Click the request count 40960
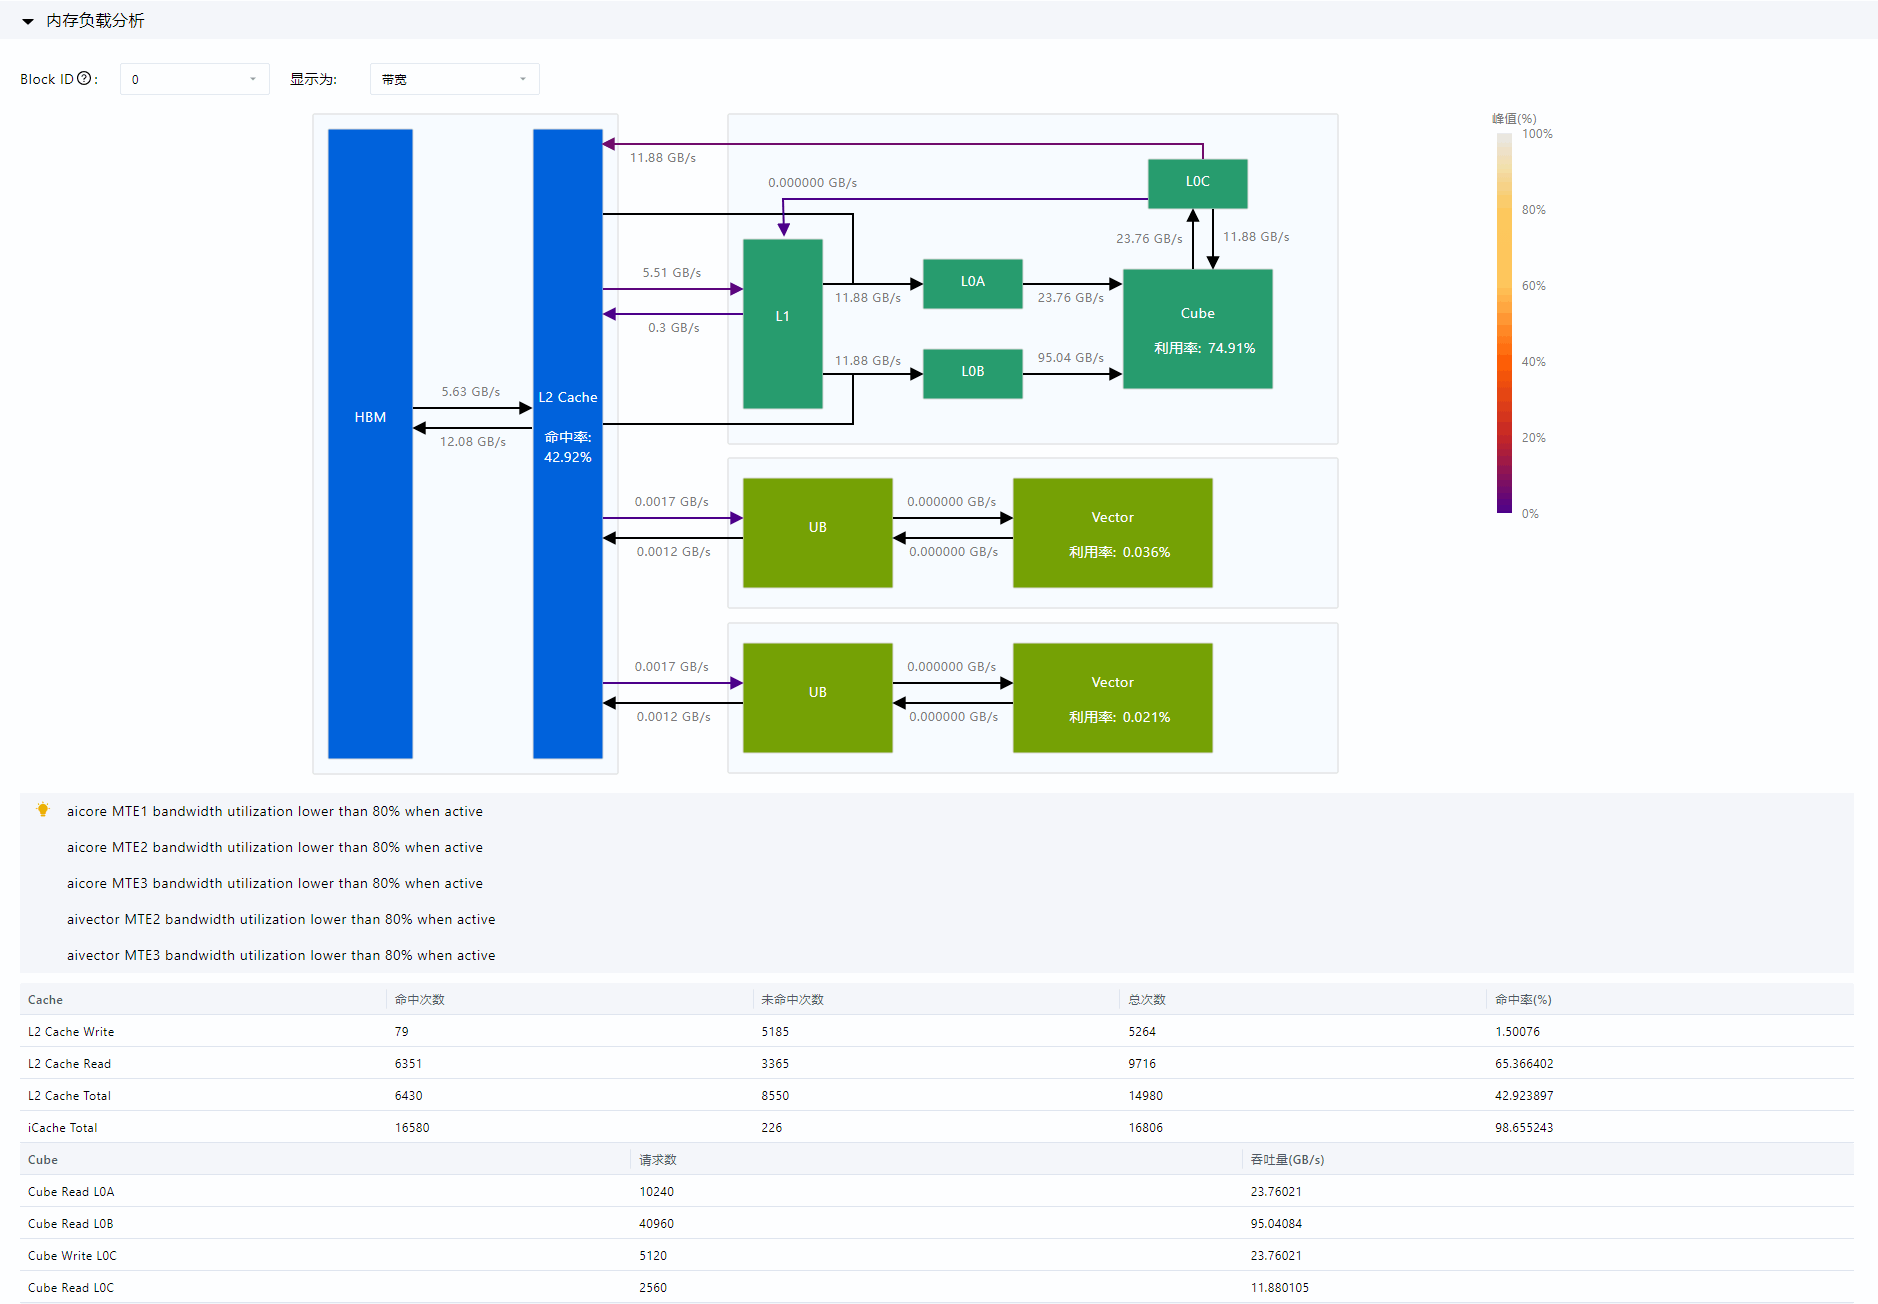The image size is (1878, 1304). (656, 1223)
